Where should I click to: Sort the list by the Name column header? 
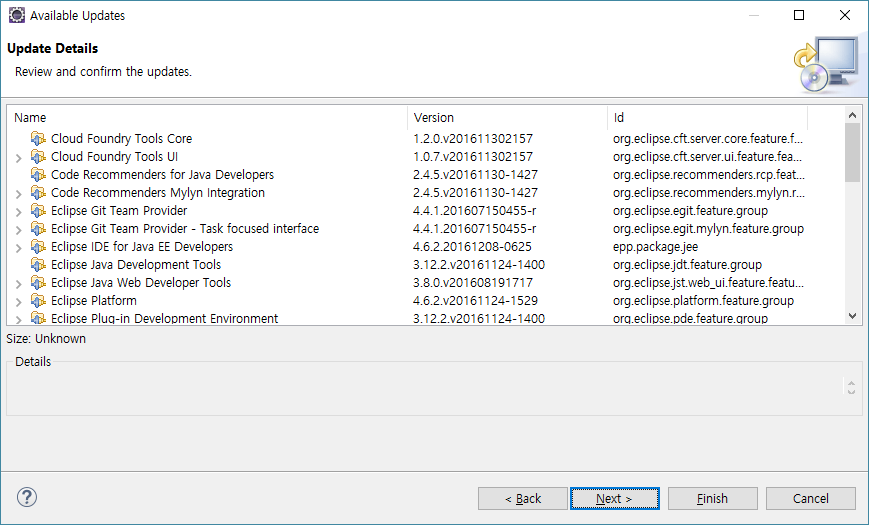207,118
